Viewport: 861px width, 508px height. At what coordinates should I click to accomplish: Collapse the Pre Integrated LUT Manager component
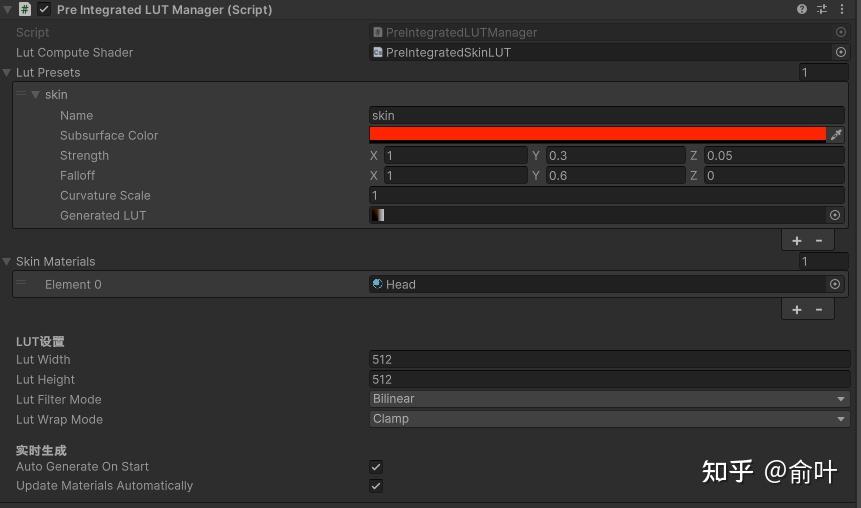(7, 9)
